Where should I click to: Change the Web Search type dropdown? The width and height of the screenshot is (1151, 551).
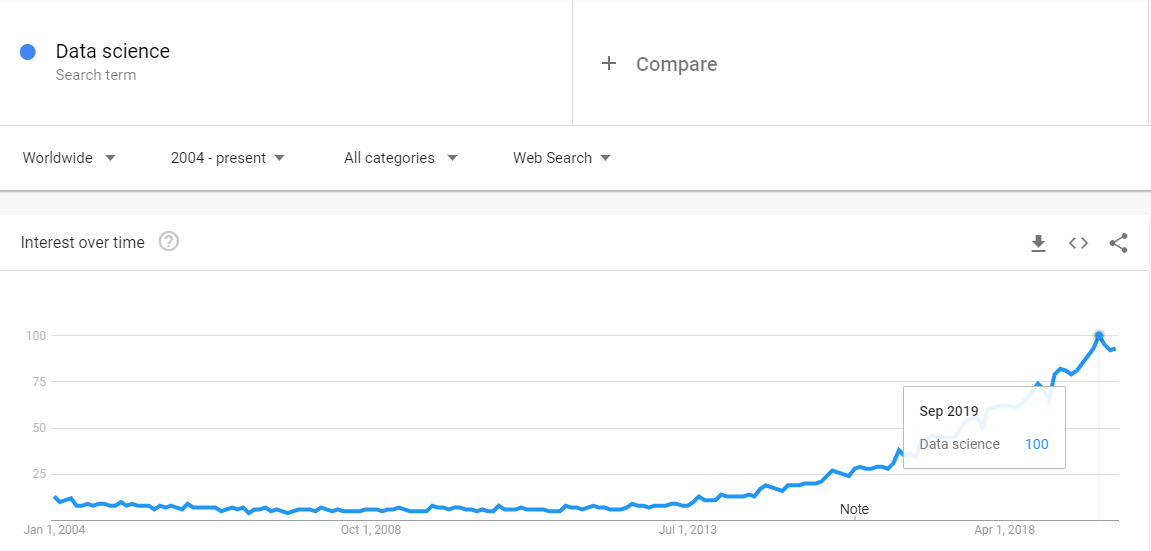pos(562,158)
